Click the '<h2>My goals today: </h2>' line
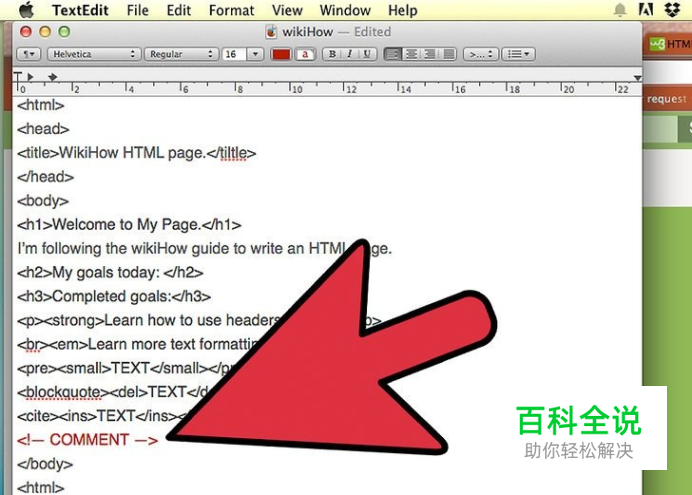The height and width of the screenshot is (495, 692). point(110,273)
